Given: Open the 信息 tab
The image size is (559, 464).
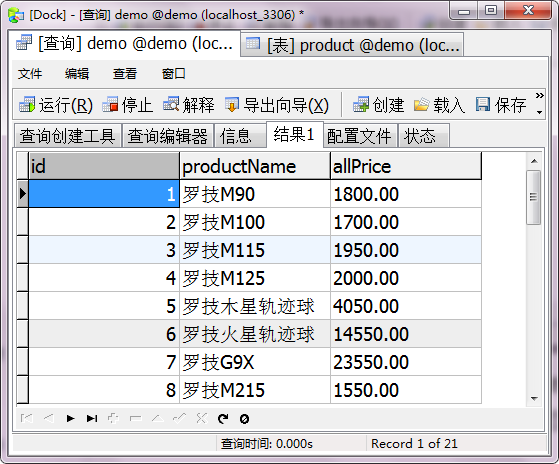Looking at the screenshot, I should pos(240,136).
